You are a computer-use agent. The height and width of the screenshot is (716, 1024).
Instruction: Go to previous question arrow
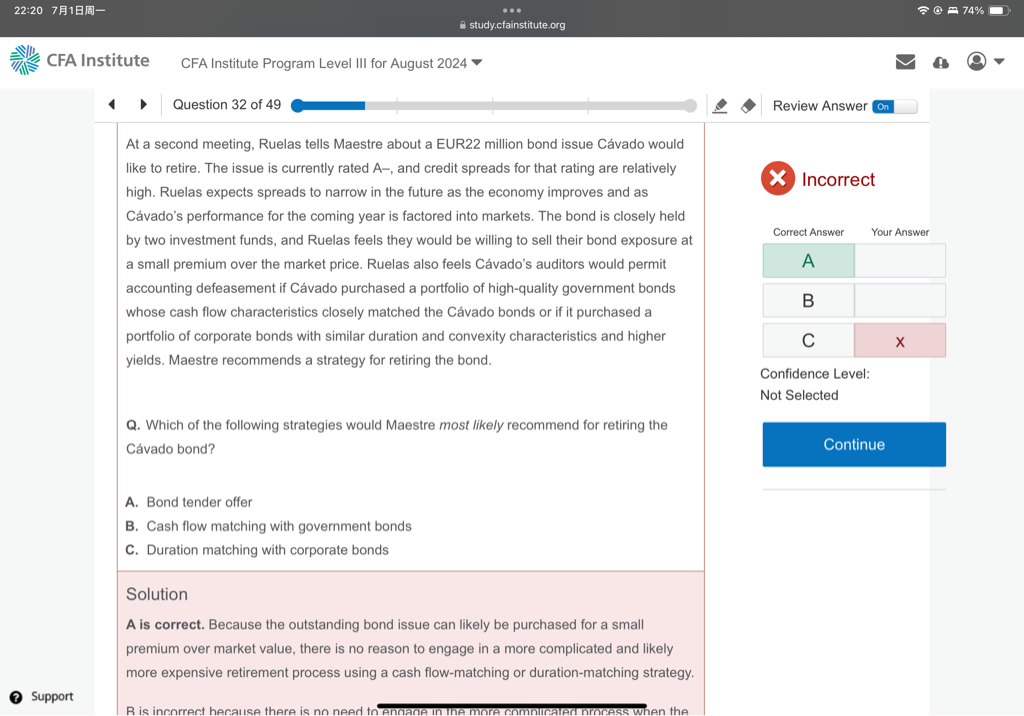[x=112, y=105]
